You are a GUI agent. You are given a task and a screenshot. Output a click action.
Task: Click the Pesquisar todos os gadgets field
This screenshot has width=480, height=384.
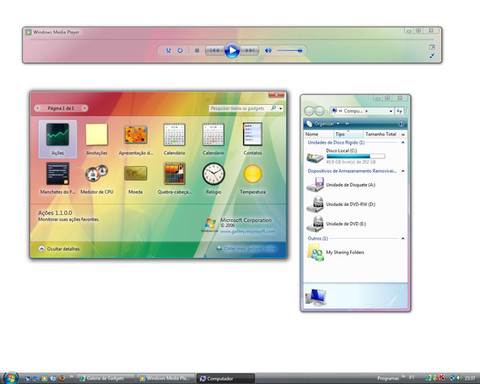[239, 108]
